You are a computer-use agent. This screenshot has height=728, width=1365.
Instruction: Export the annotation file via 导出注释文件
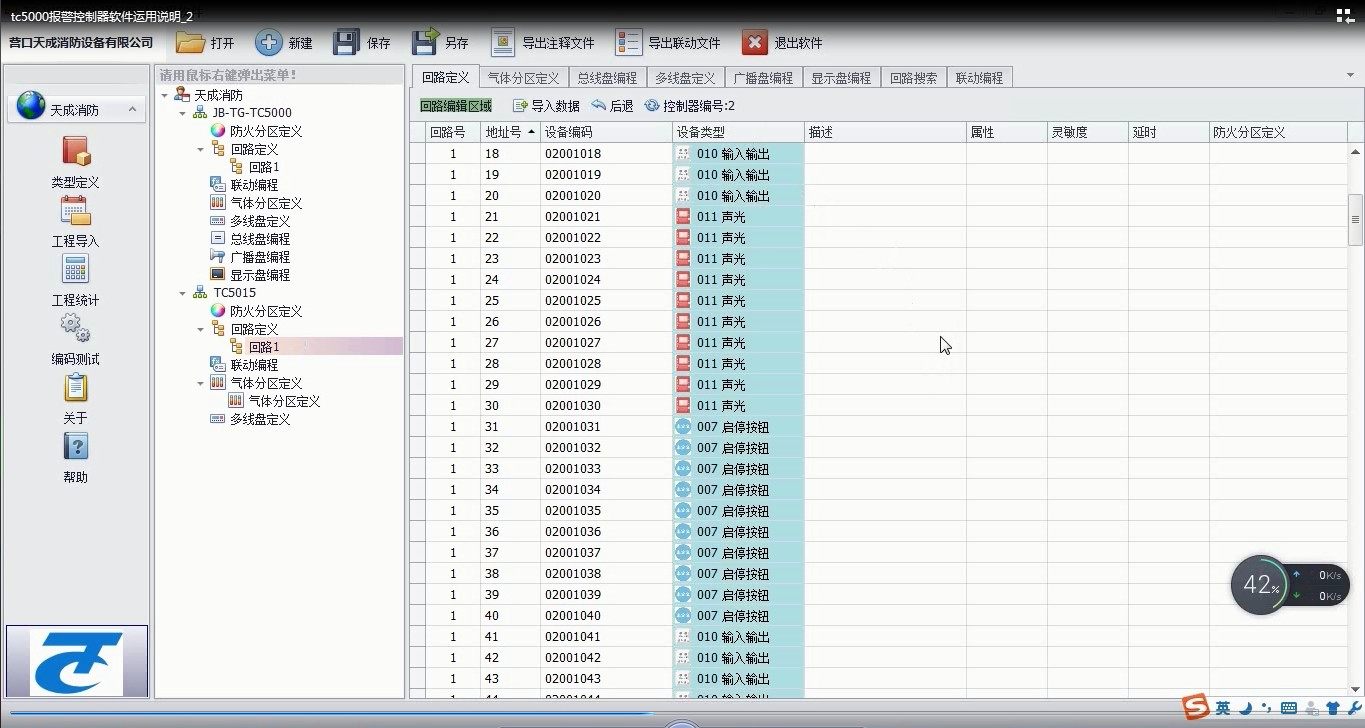pyautogui.click(x=542, y=43)
